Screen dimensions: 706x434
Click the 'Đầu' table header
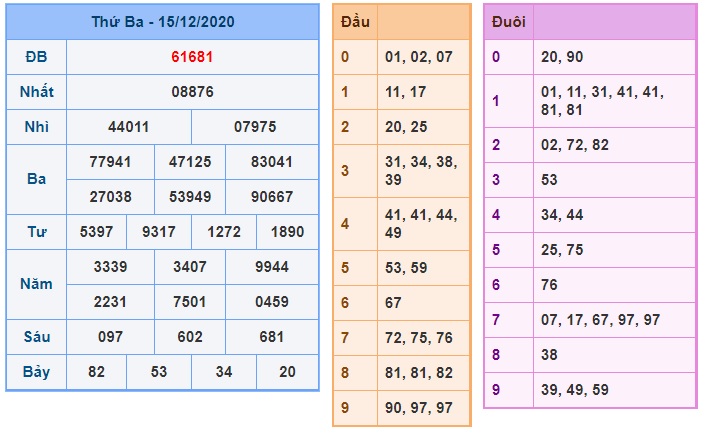(355, 22)
